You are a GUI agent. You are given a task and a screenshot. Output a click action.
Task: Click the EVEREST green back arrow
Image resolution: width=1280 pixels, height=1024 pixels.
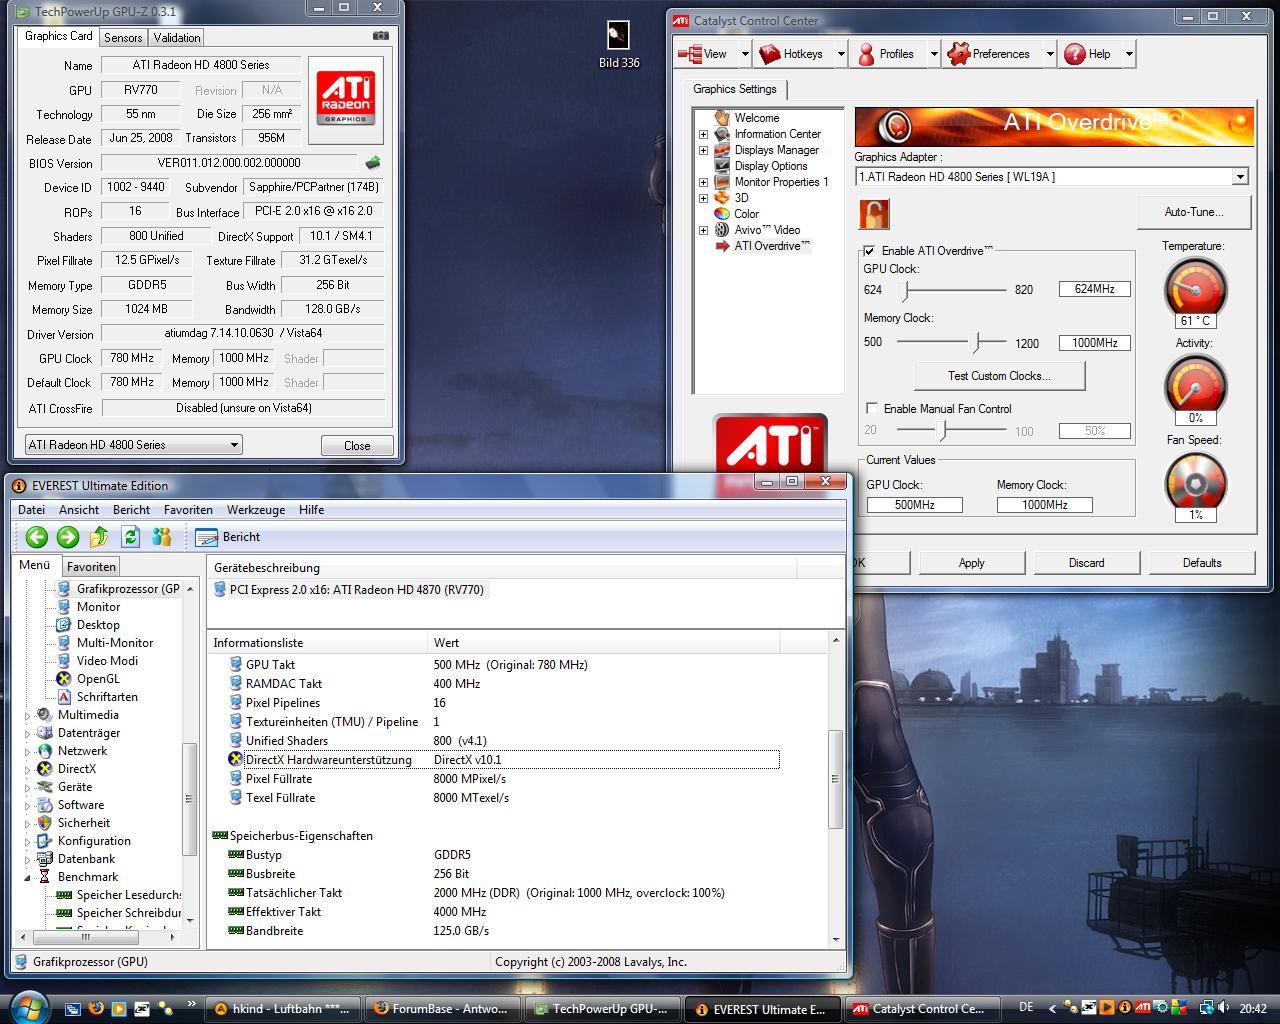pyautogui.click(x=37, y=537)
